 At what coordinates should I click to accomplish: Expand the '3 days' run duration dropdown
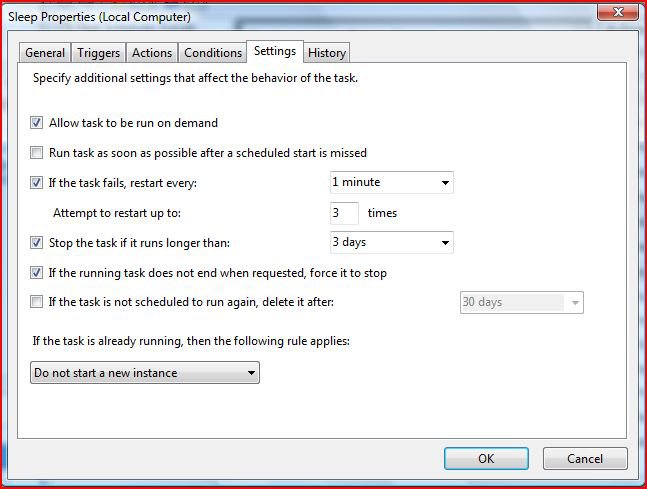[x=391, y=243]
